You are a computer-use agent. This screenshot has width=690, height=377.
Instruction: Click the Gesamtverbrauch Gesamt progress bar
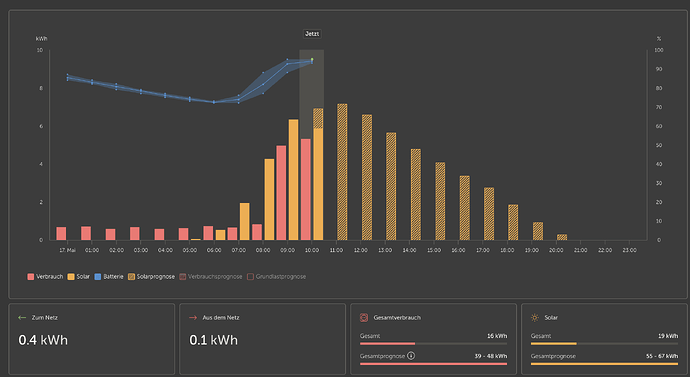433,344
